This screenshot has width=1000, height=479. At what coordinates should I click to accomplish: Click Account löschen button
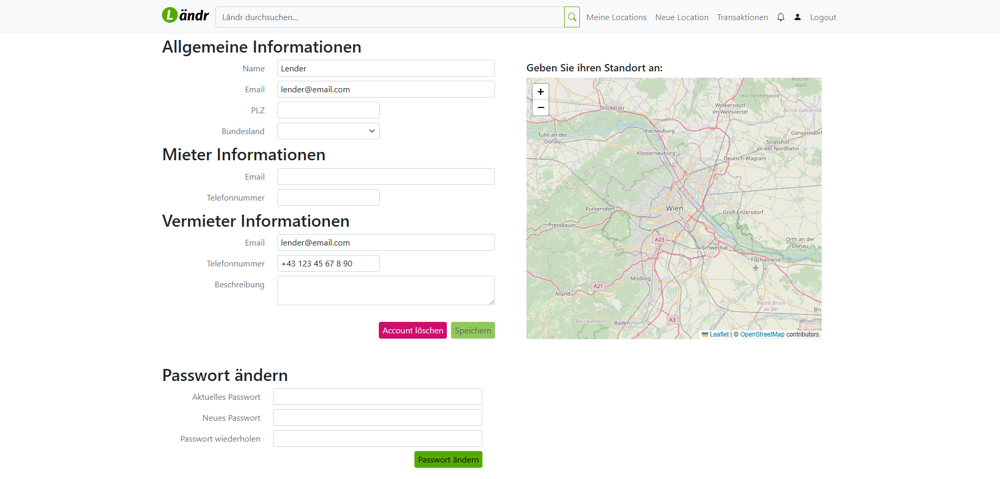click(413, 330)
